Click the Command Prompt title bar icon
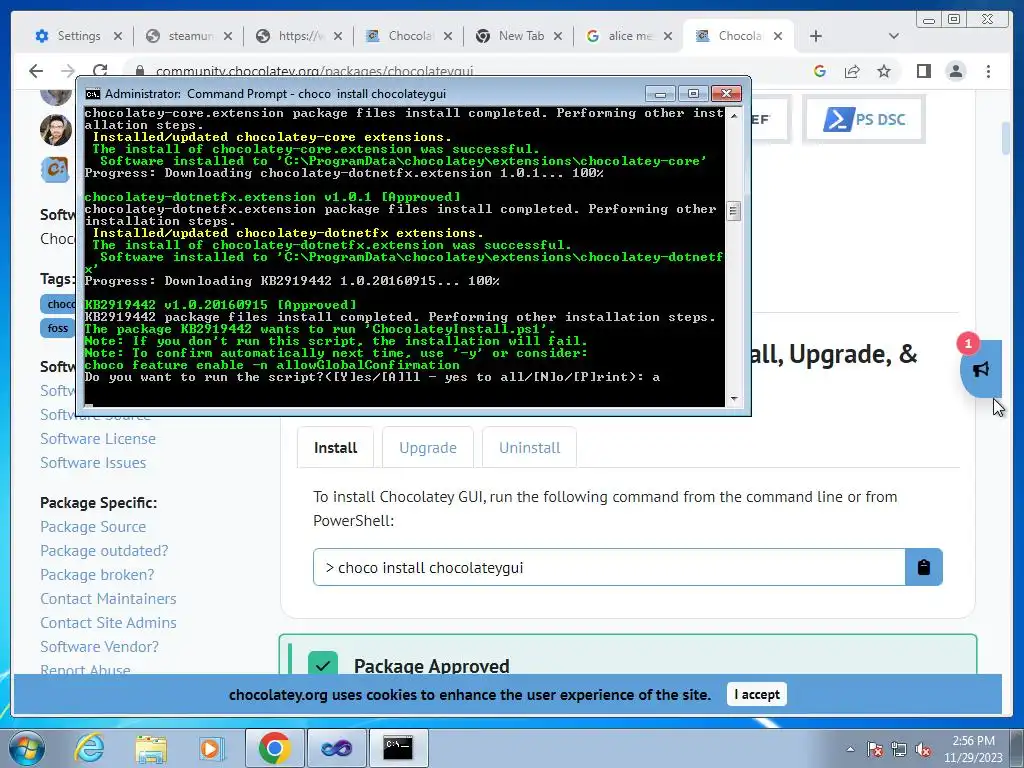1024x768 pixels. (93, 94)
